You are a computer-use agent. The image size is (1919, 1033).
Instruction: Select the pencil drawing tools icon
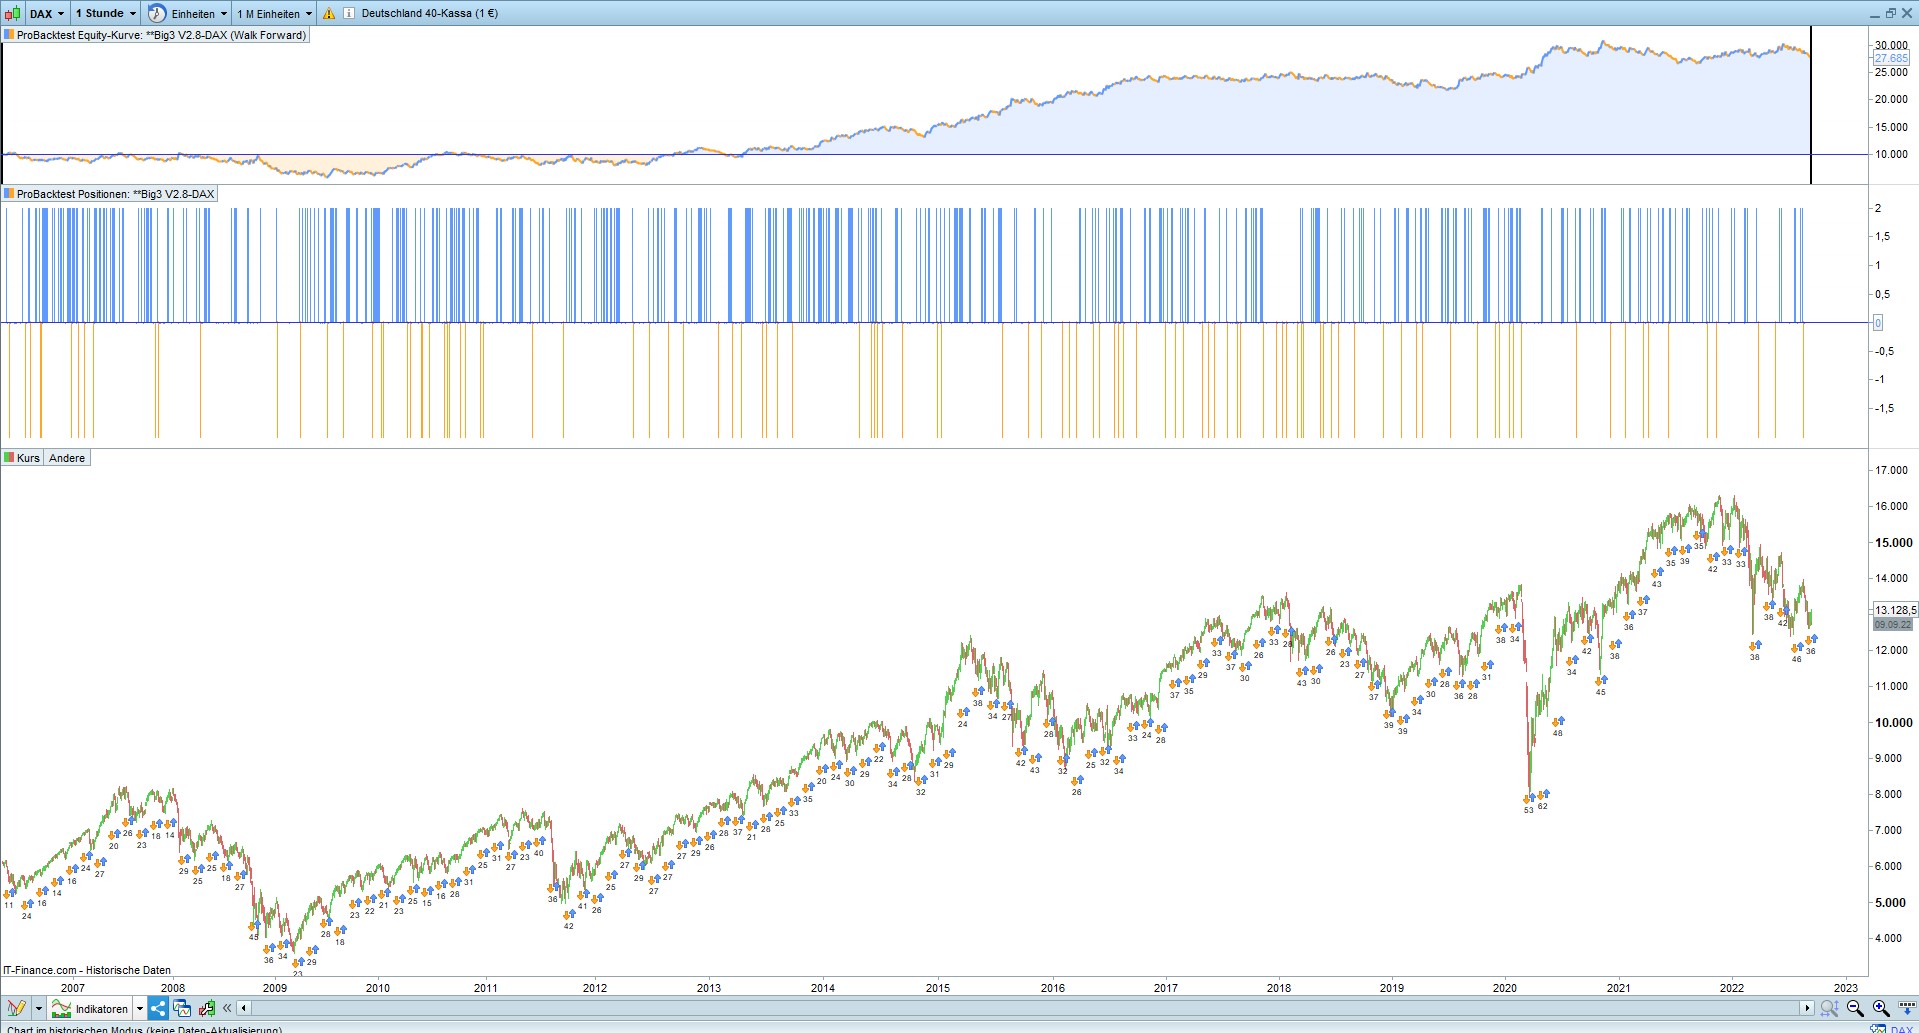[x=16, y=1008]
